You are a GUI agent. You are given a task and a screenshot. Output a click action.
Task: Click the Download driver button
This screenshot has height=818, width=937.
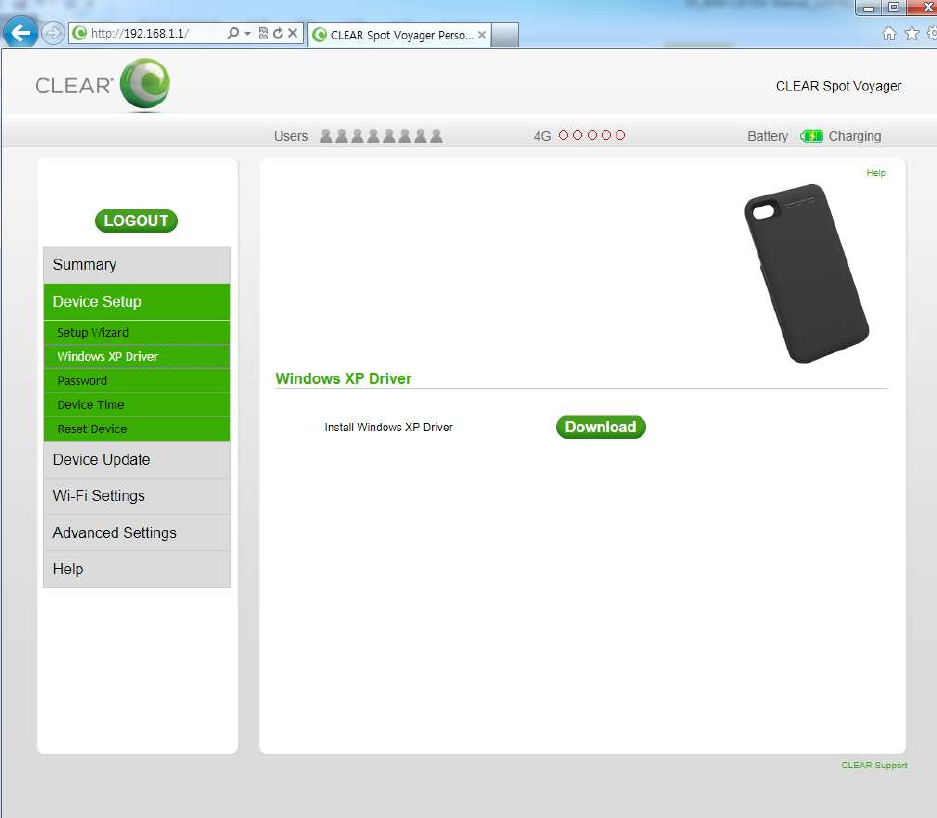pos(601,427)
